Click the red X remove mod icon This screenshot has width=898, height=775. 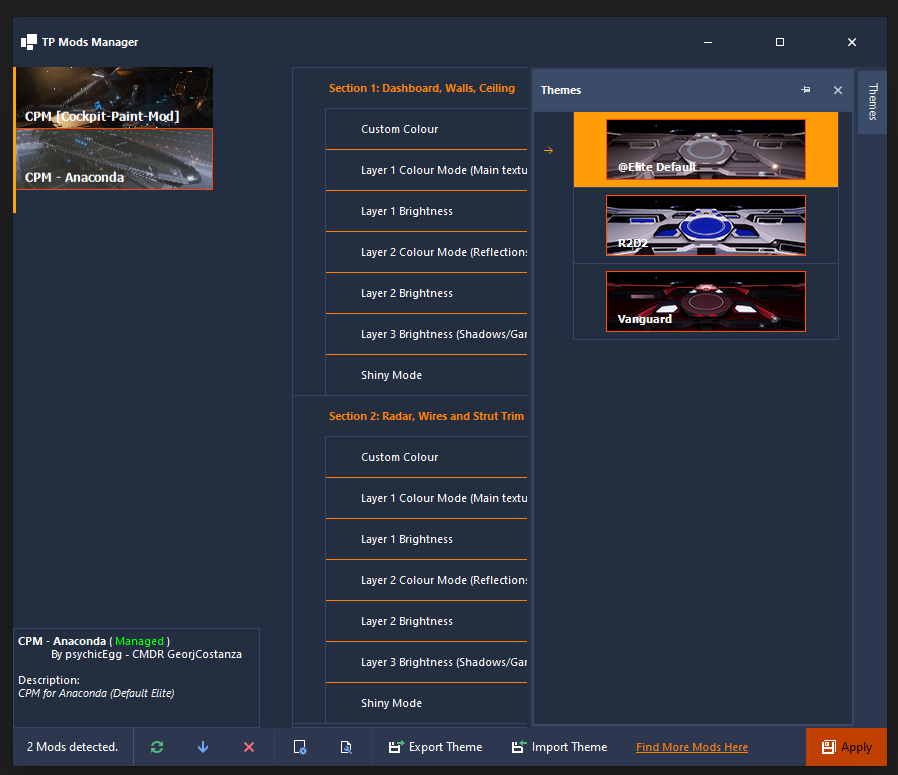tap(249, 747)
